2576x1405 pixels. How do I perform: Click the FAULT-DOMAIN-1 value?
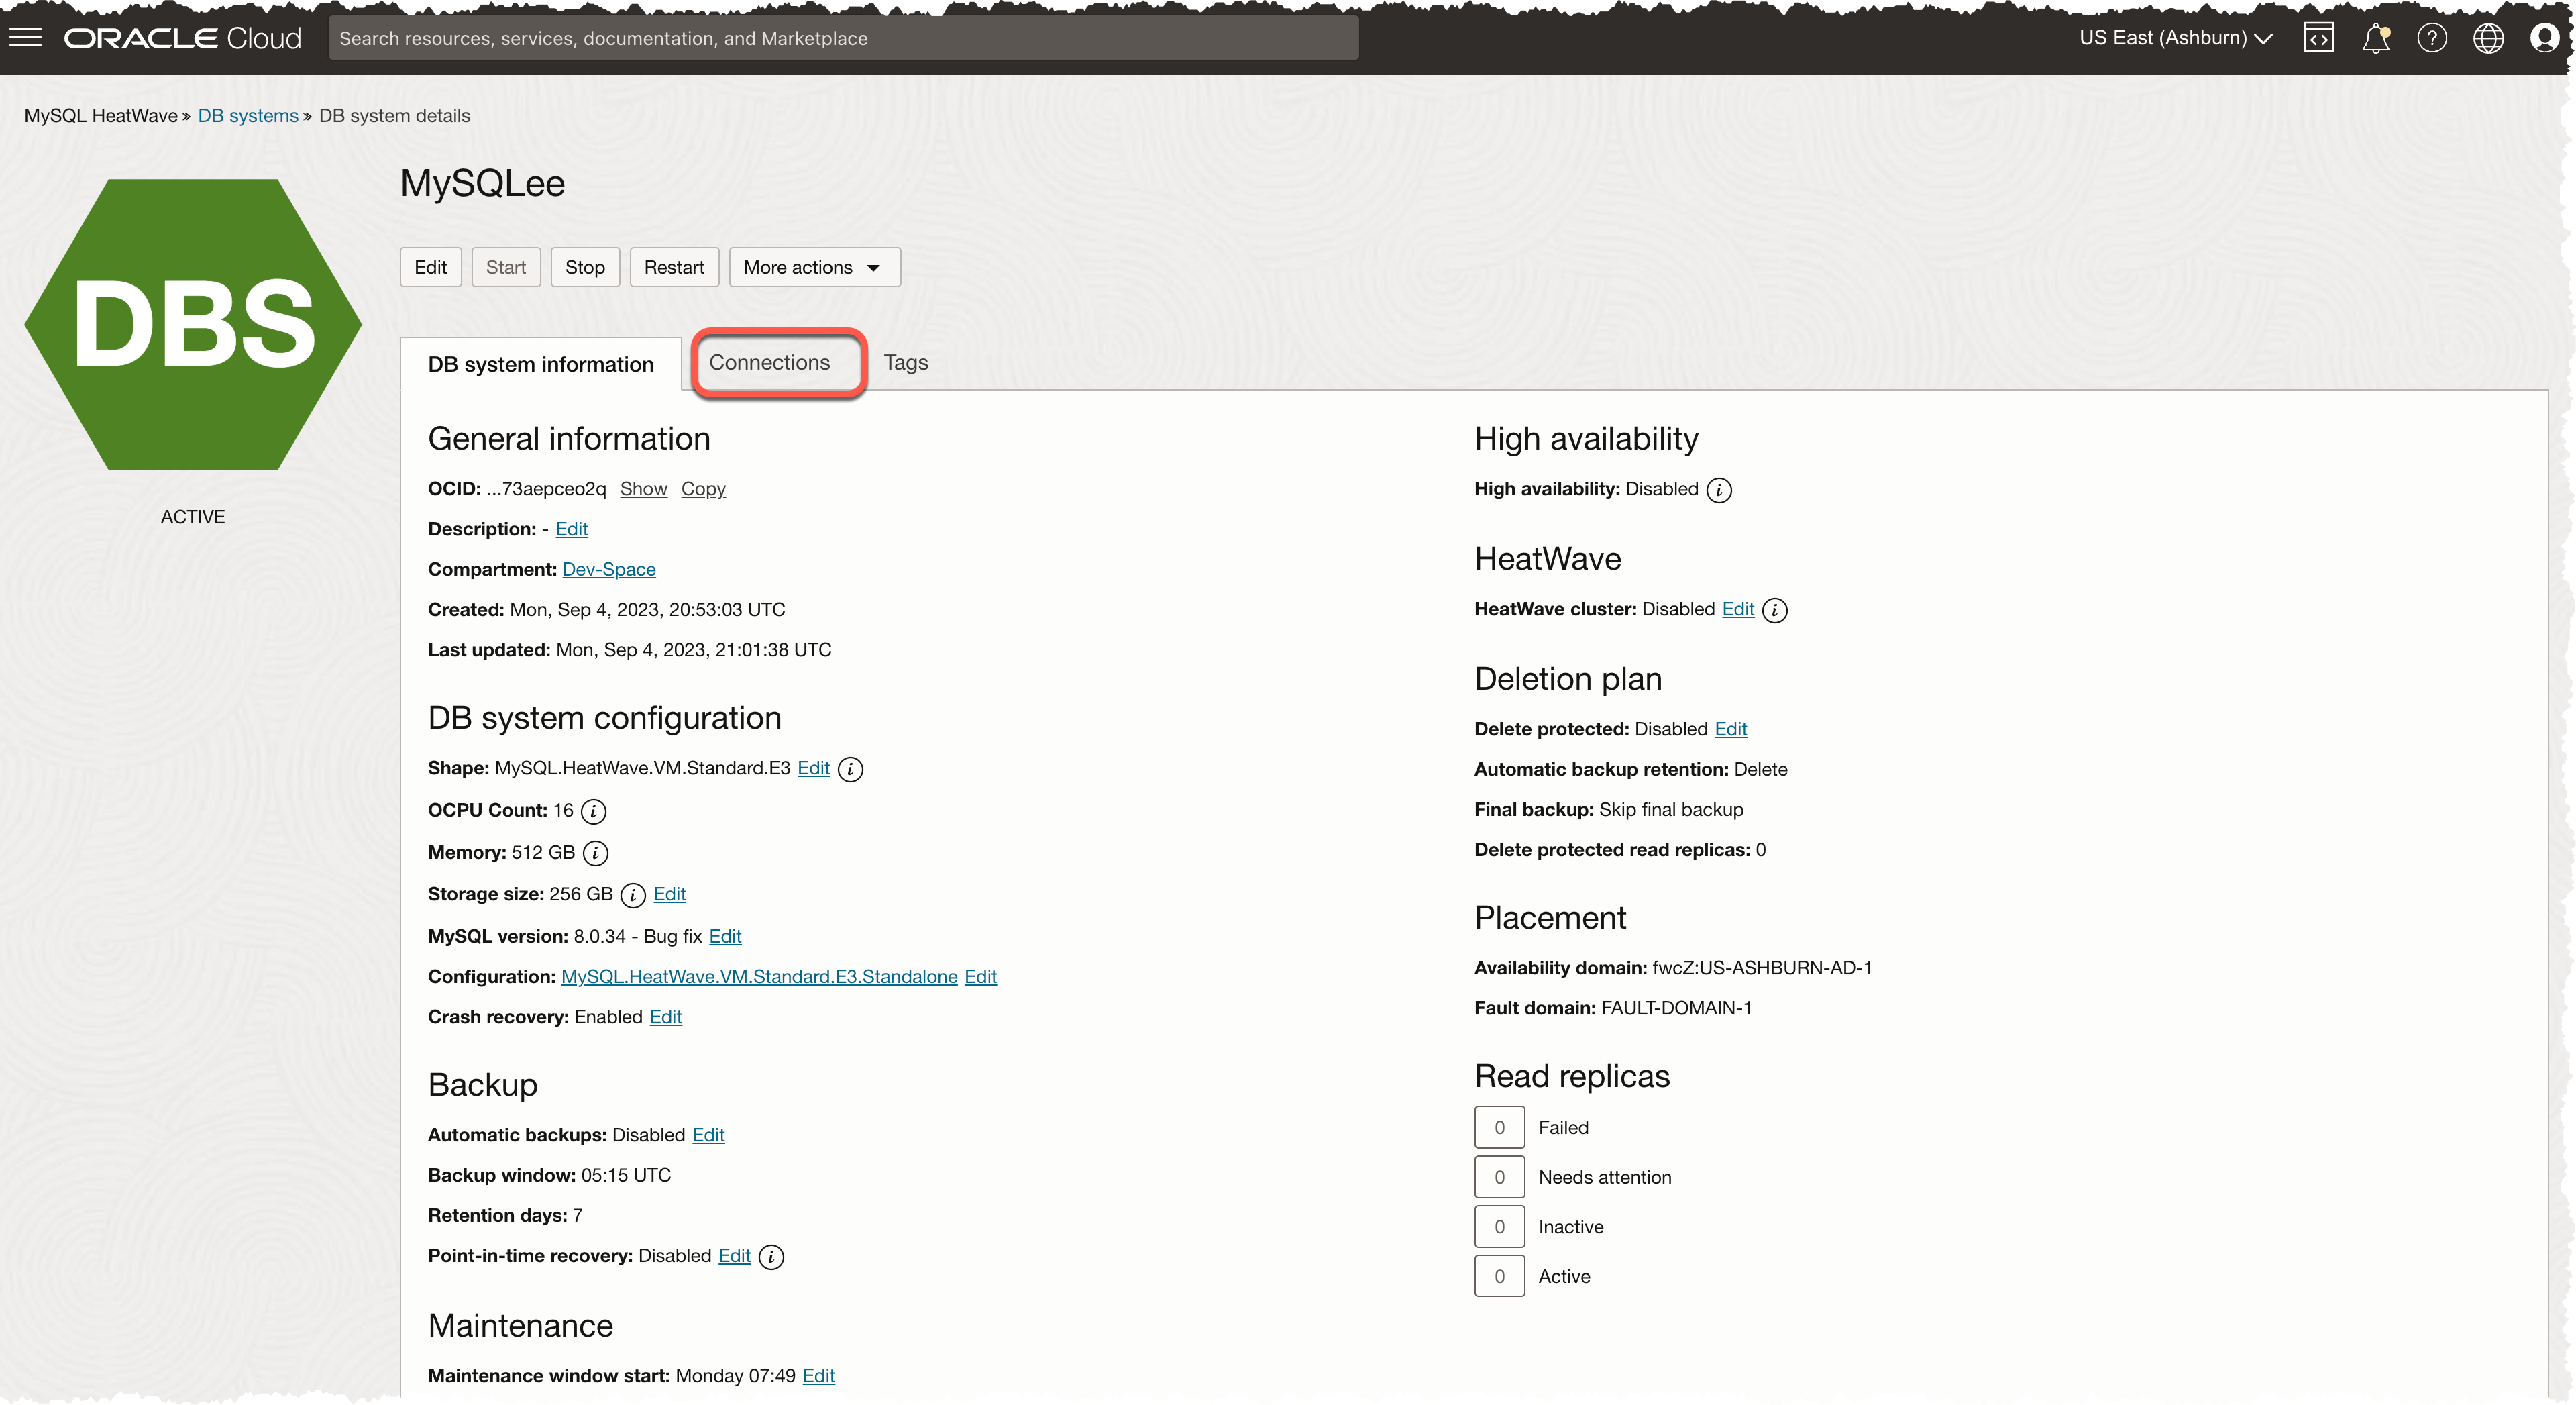[1676, 1008]
